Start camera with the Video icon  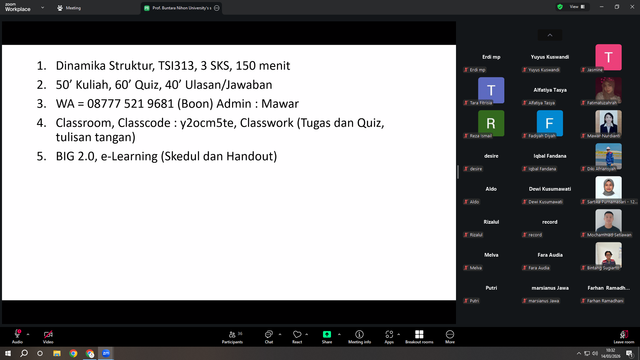[x=48, y=334]
